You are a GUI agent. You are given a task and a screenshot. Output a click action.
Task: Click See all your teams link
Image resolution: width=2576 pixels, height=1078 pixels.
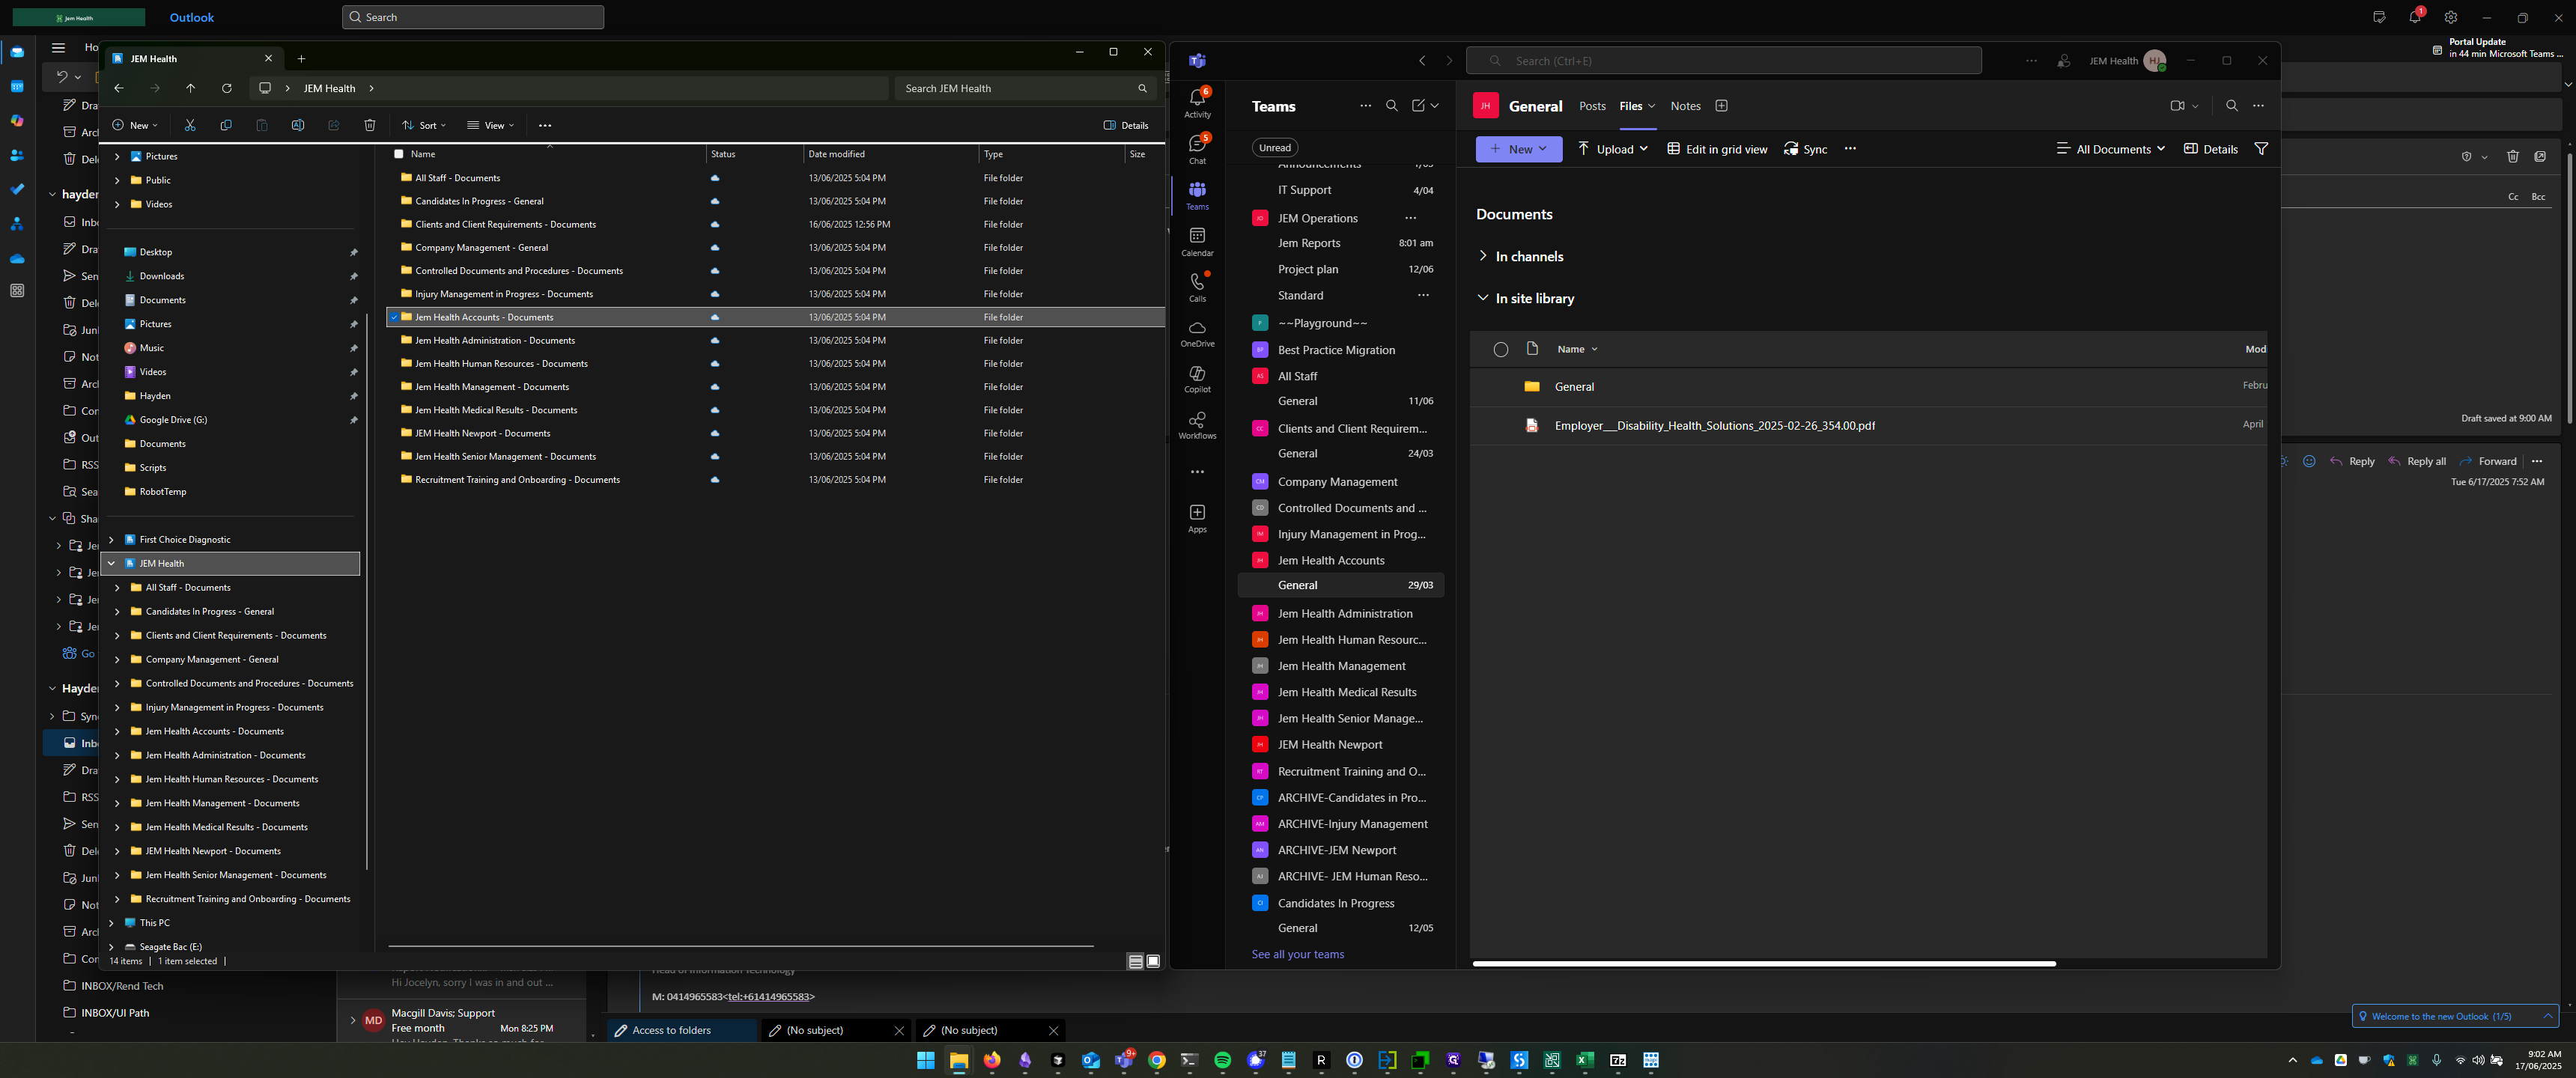pyautogui.click(x=1297, y=954)
